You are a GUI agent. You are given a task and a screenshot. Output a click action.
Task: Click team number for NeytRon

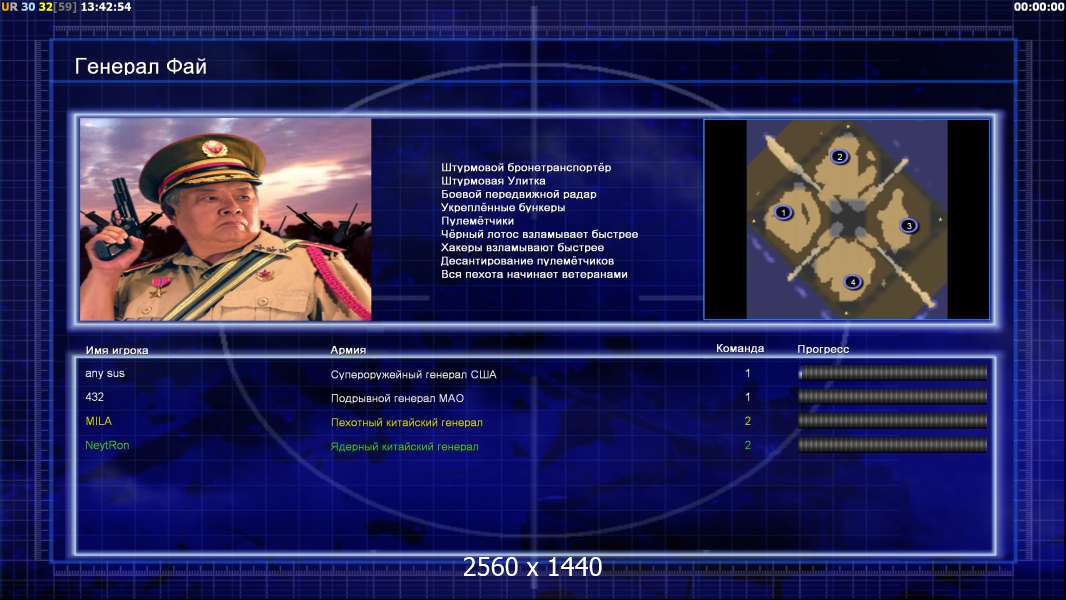747,446
